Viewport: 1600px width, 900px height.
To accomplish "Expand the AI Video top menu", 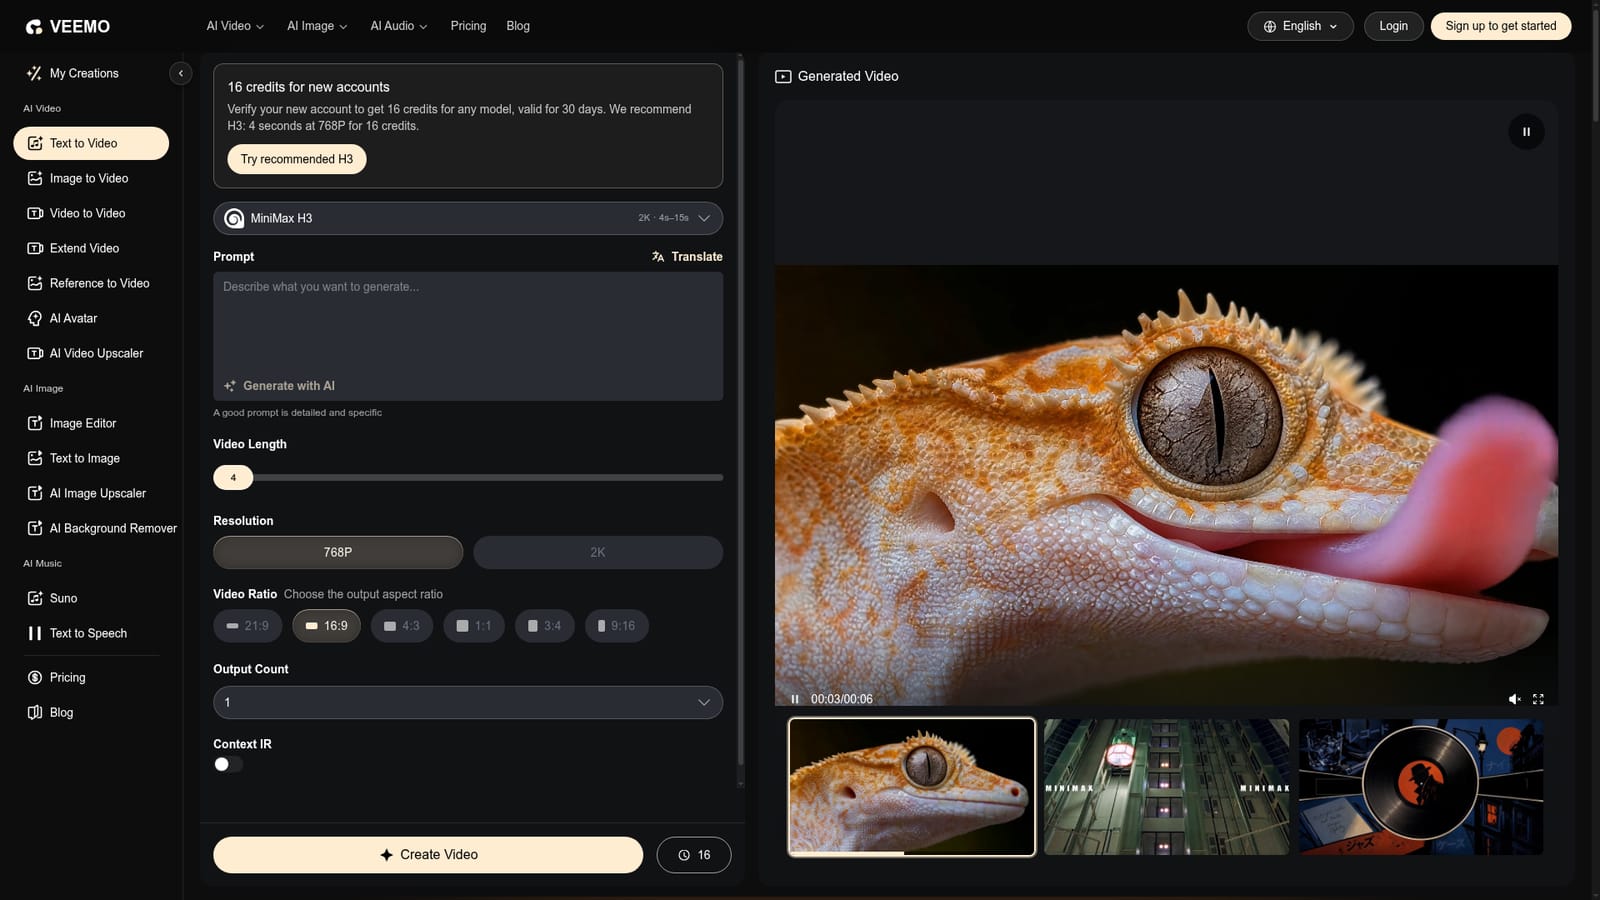I will 235,26.
